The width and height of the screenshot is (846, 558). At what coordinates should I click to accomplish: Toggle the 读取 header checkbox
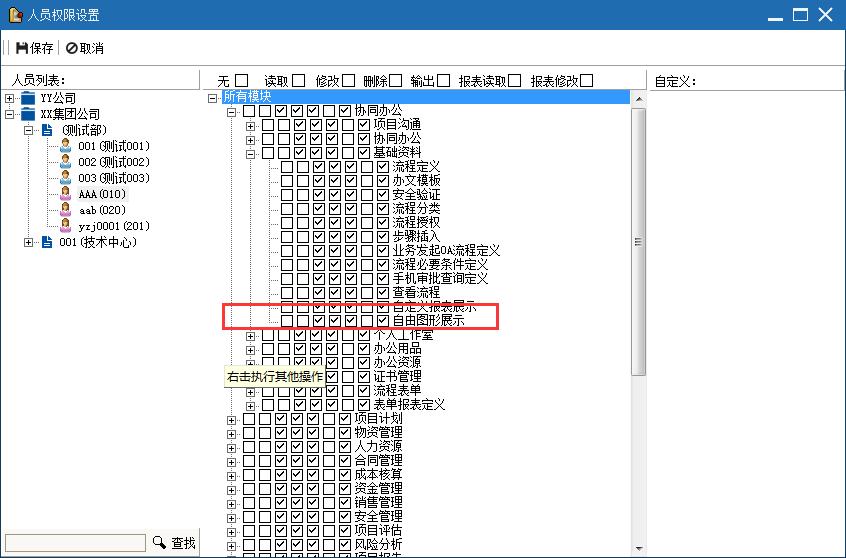click(x=299, y=80)
